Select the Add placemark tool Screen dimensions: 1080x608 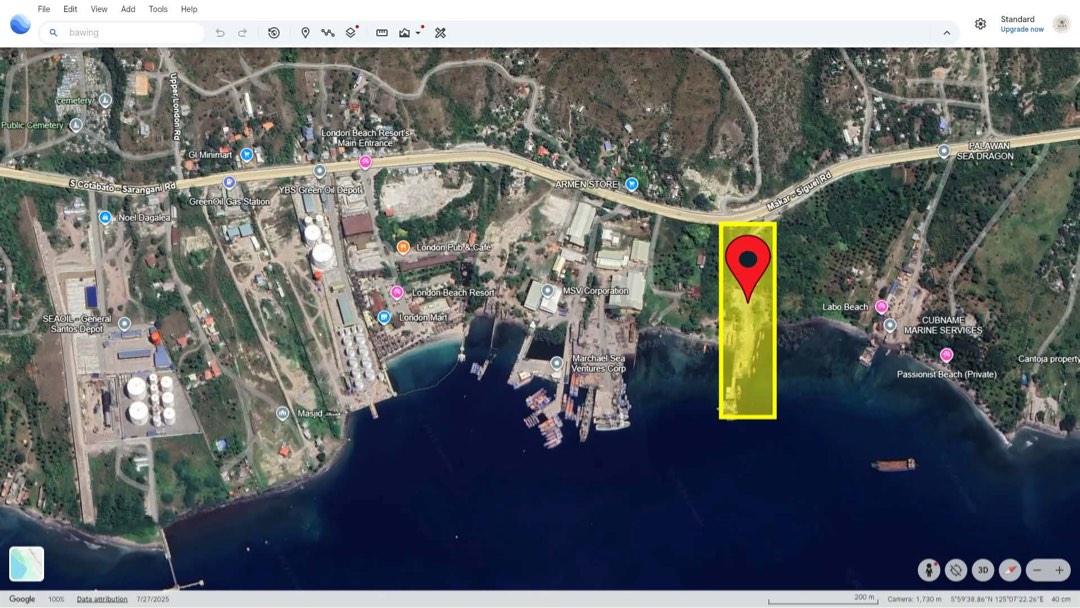pos(305,32)
